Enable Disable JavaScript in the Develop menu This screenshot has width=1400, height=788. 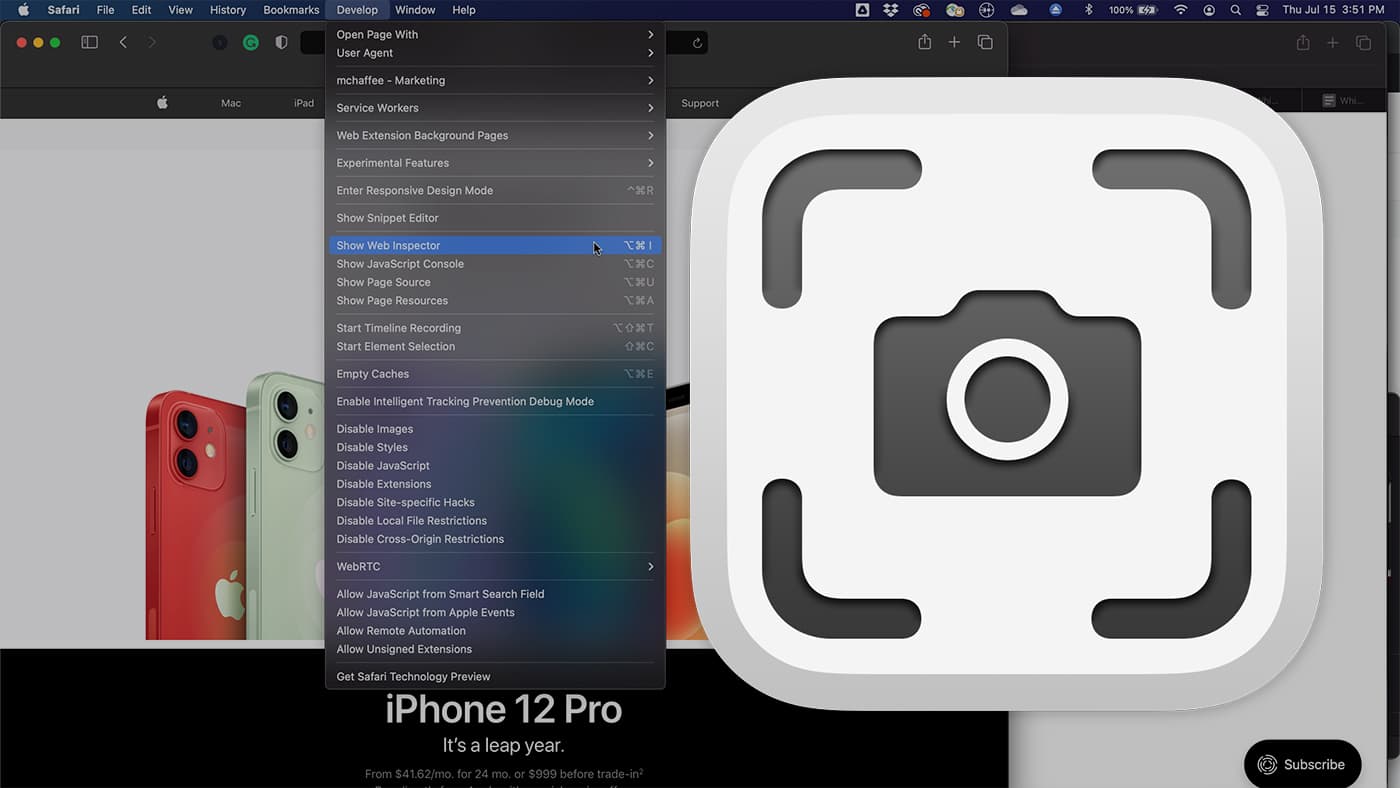[383, 465]
